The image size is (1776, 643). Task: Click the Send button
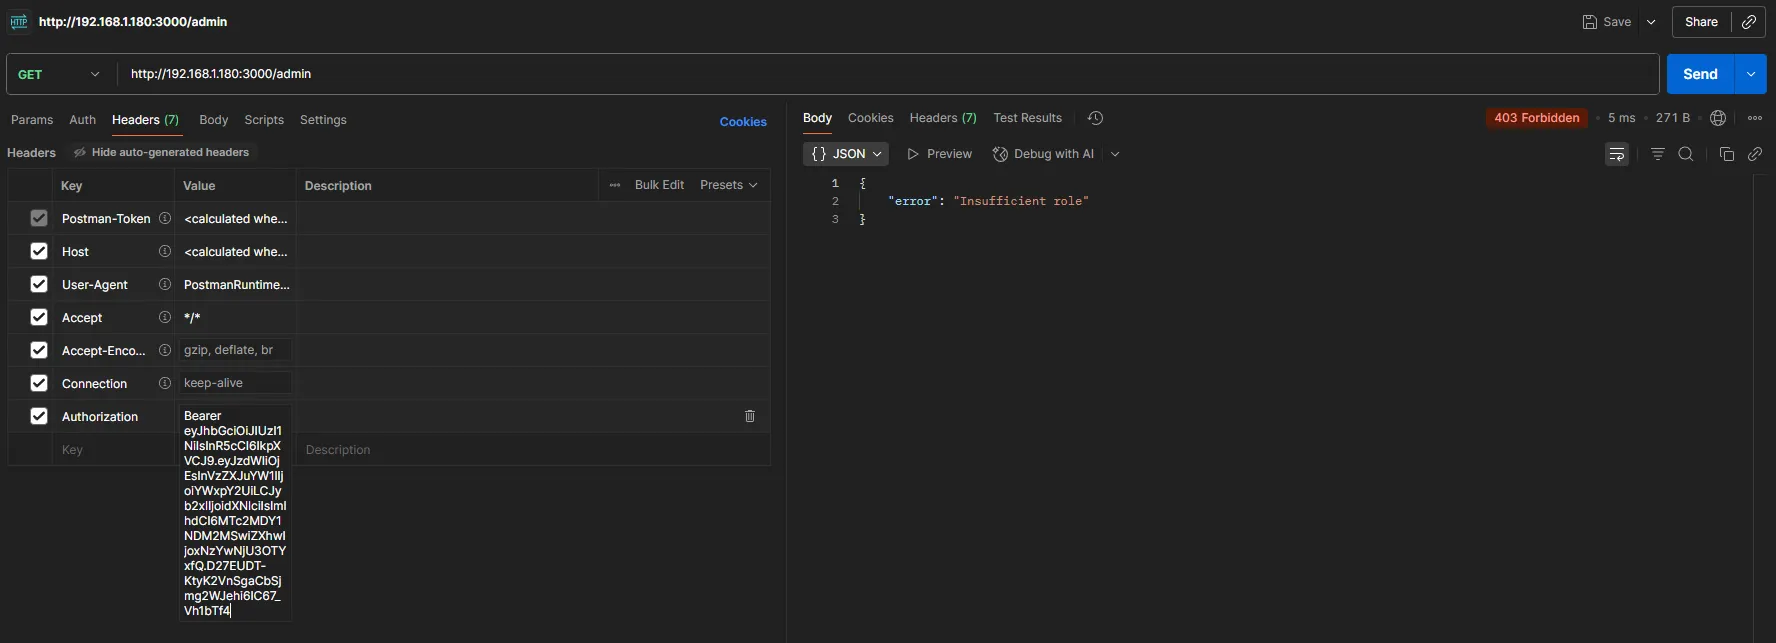1701,74
